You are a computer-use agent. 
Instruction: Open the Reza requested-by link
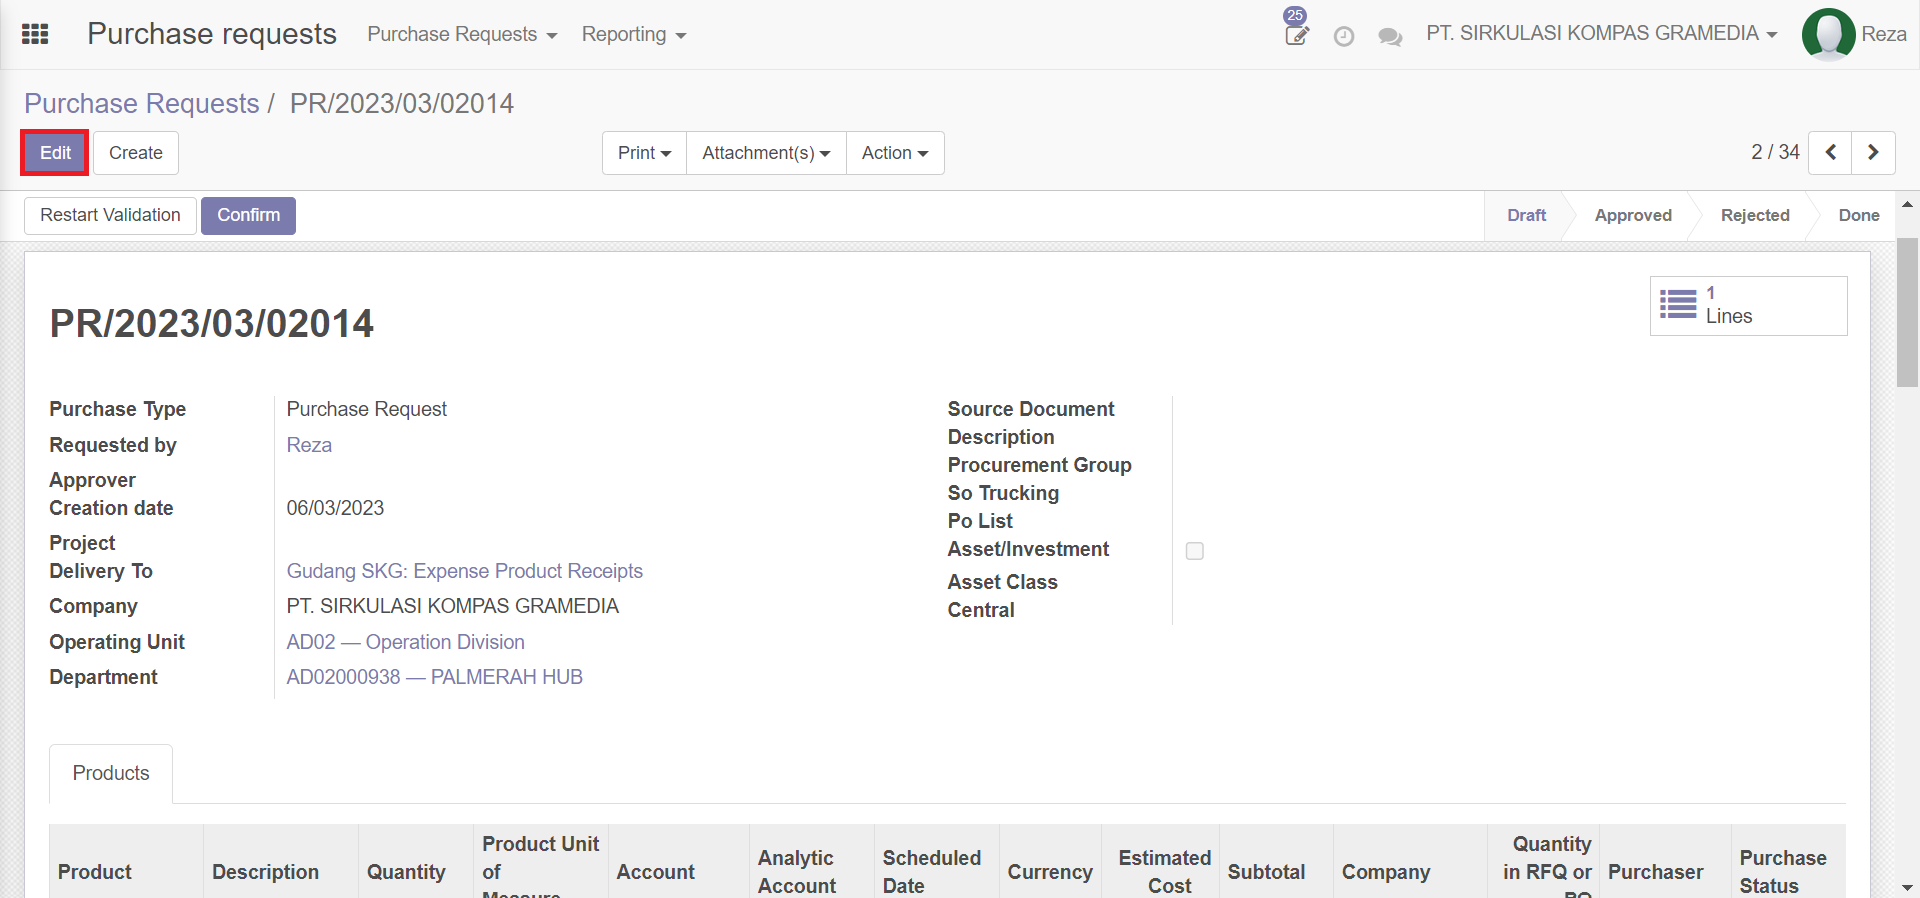pos(309,445)
